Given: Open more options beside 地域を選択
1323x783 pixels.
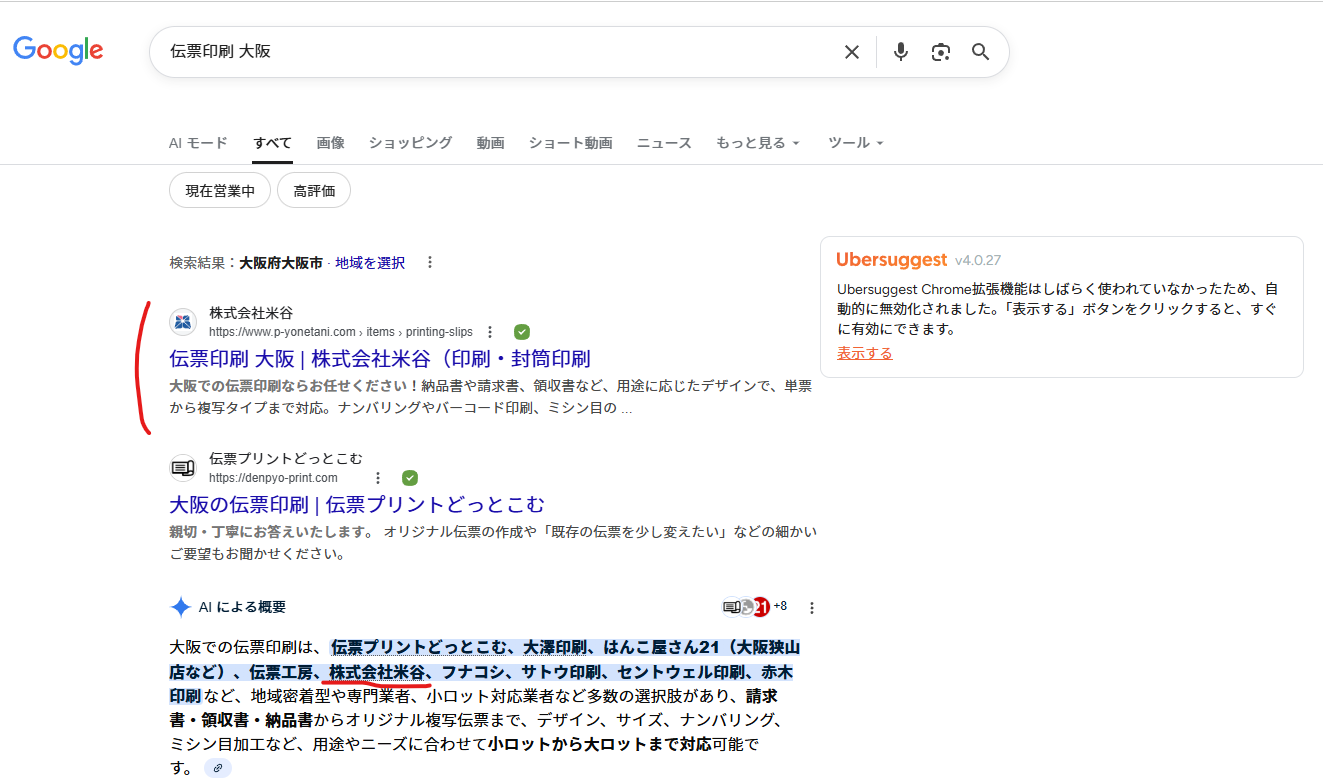Looking at the screenshot, I should coord(430,263).
